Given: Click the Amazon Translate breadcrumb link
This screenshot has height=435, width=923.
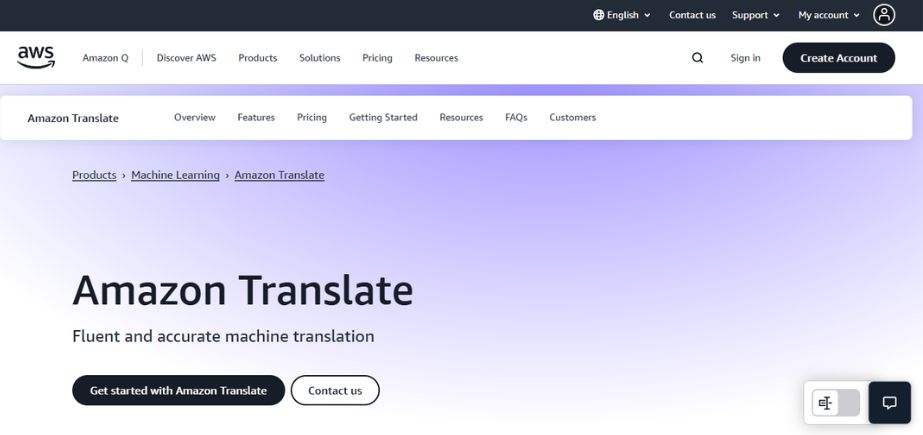Looking at the screenshot, I should pyautogui.click(x=280, y=175).
